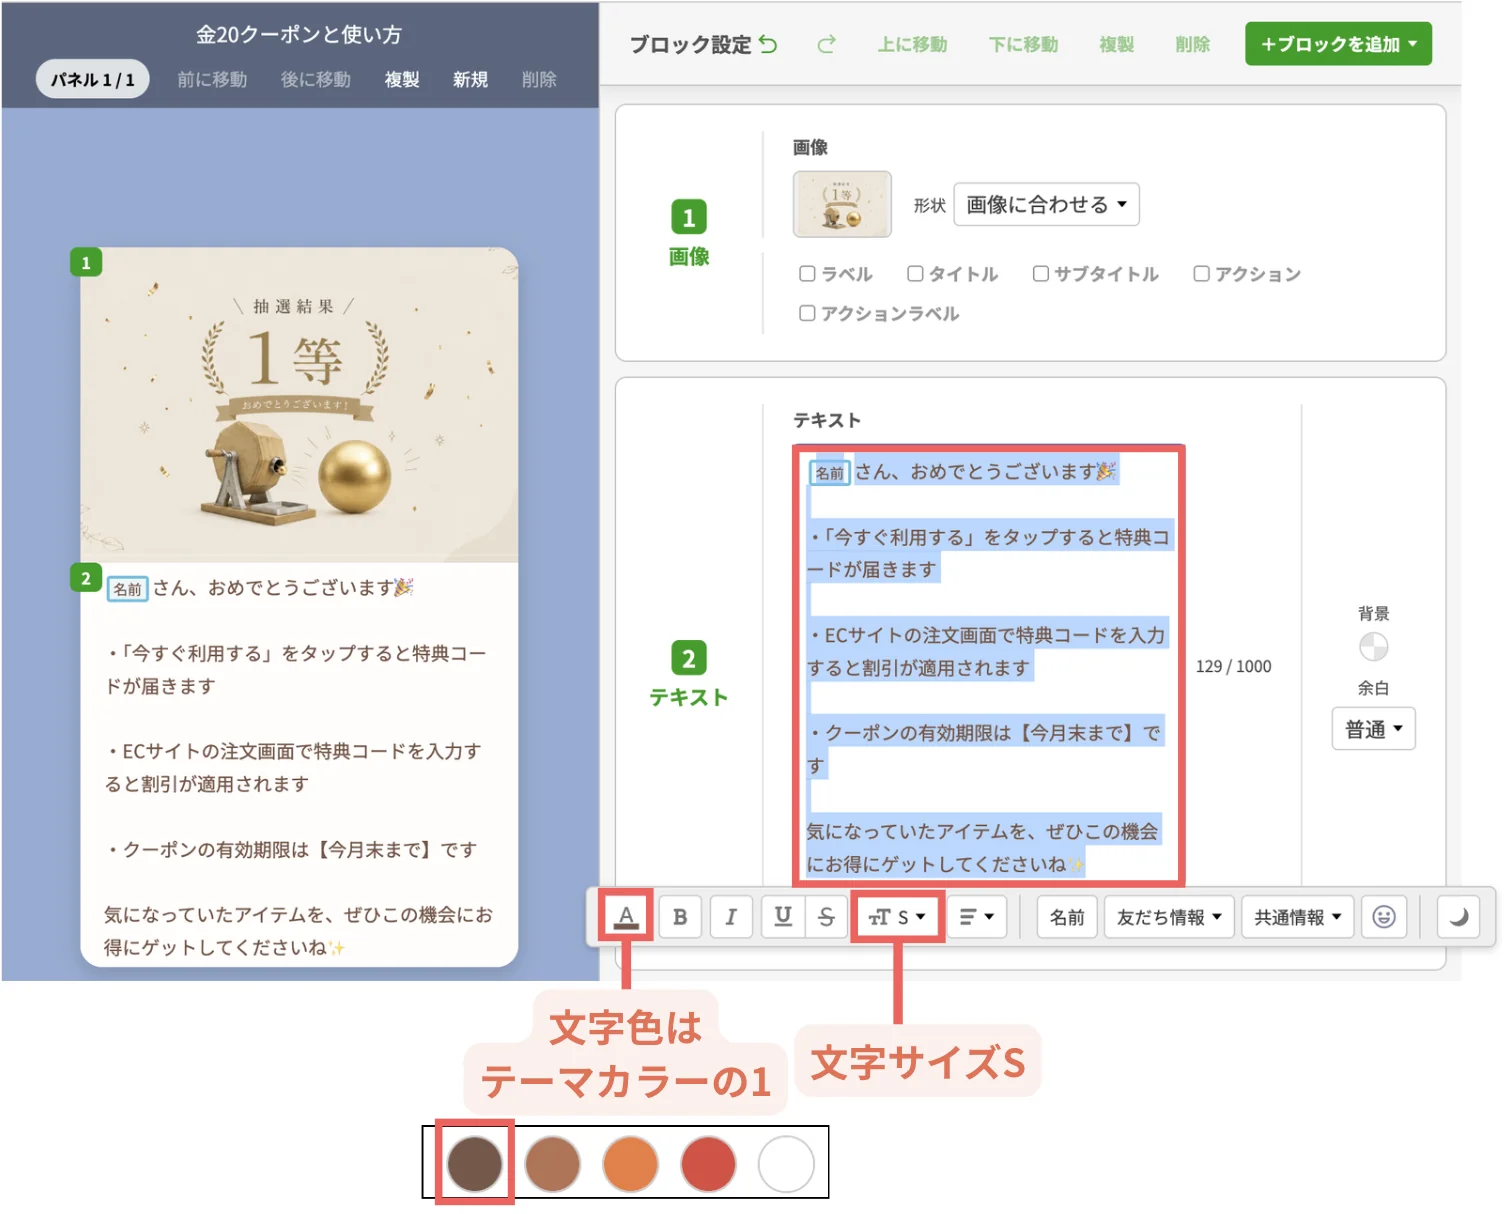
Task: Open the 友だち情報 dropdown
Action: tap(1169, 917)
